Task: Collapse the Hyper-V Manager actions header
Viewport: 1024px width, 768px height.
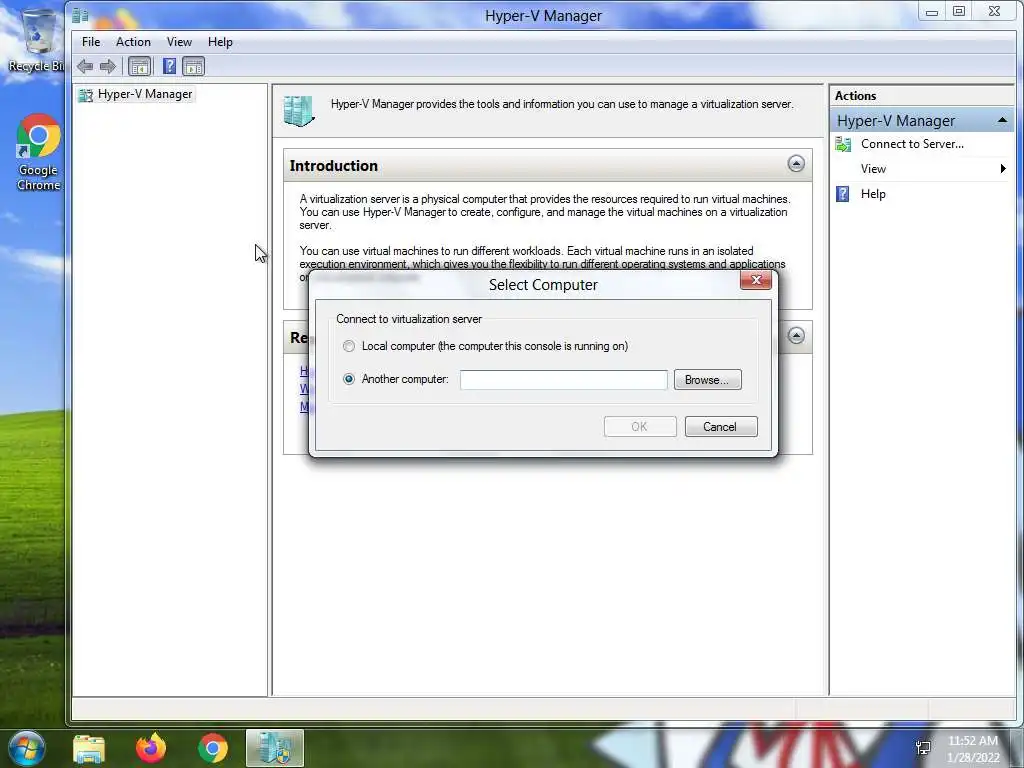Action: coord(1002,121)
